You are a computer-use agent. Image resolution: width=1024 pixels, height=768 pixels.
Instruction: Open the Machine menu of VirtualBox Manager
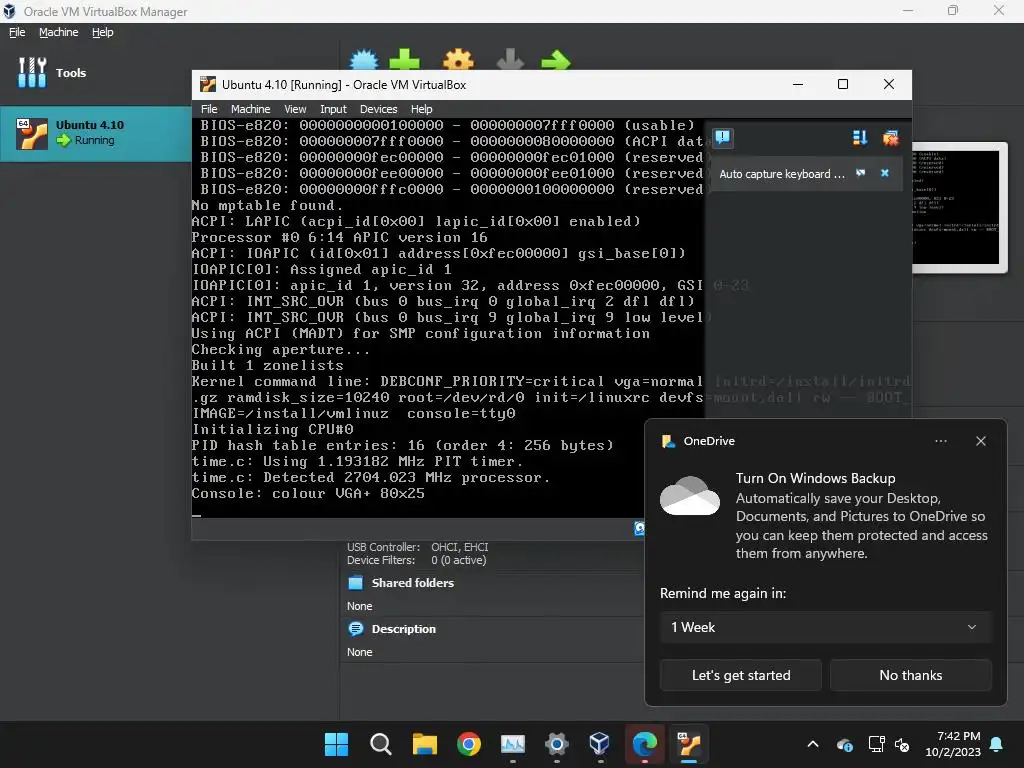coord(58,32)
